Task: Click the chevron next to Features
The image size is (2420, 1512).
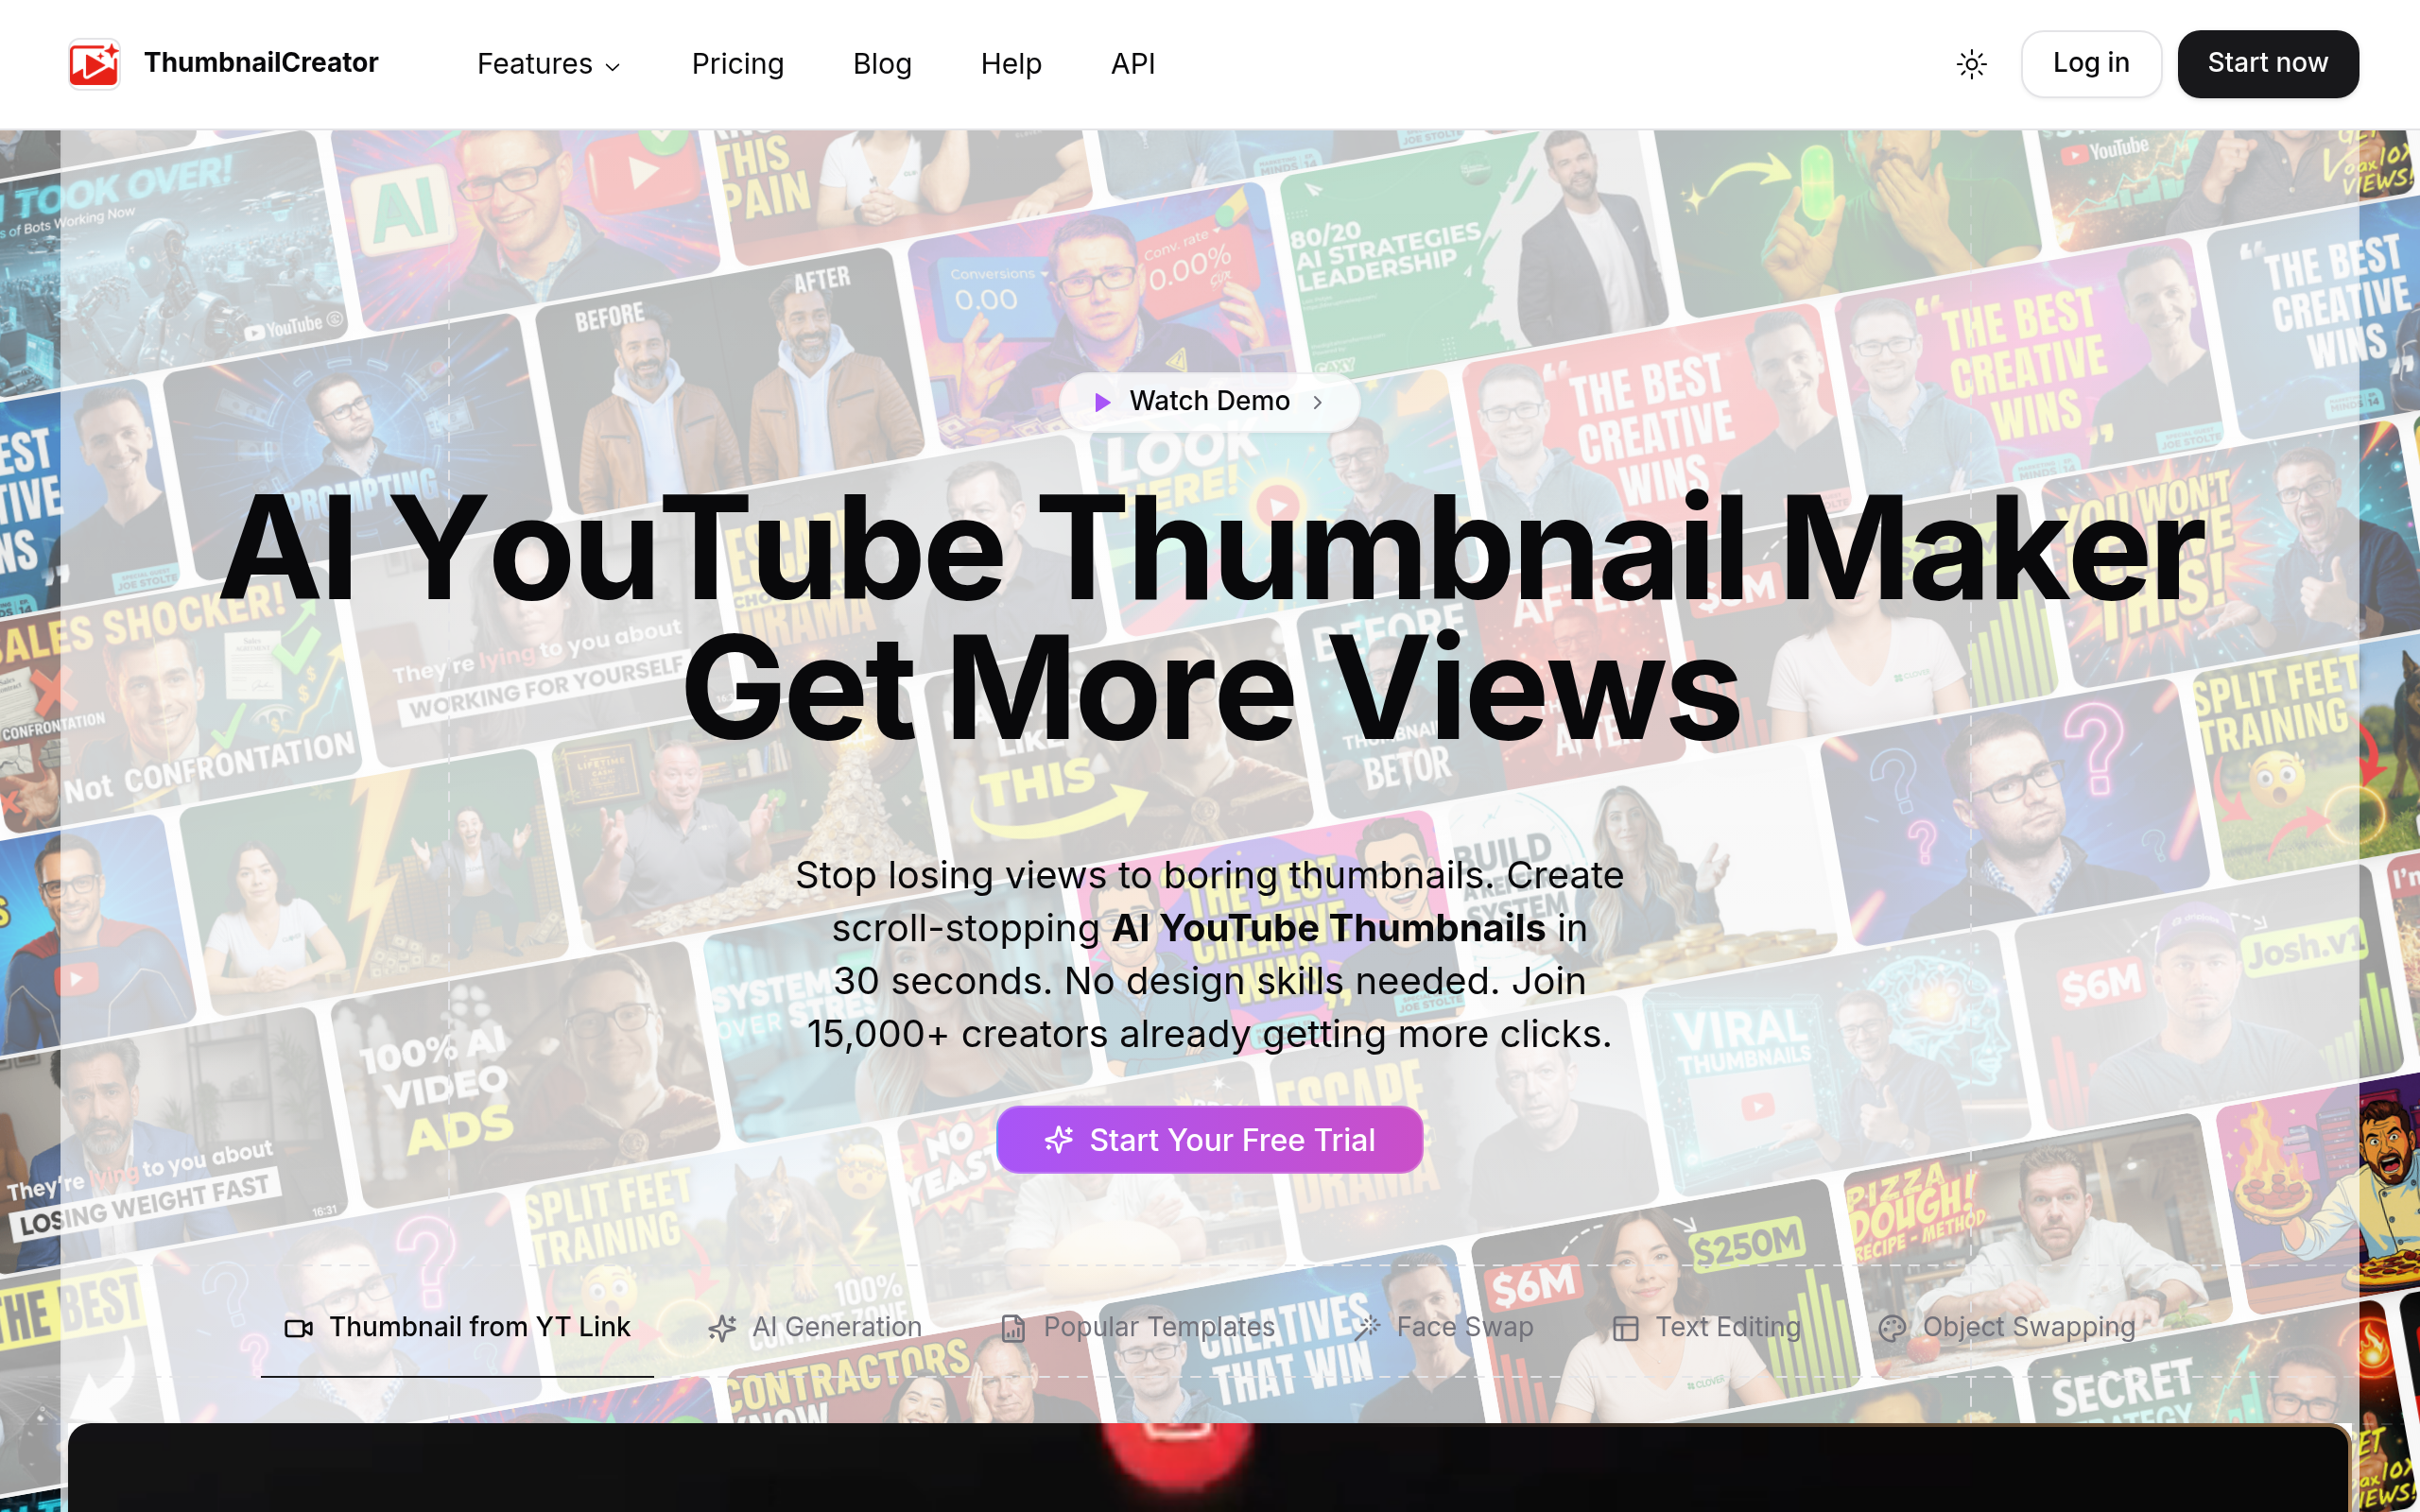Action: coord(613,67)
